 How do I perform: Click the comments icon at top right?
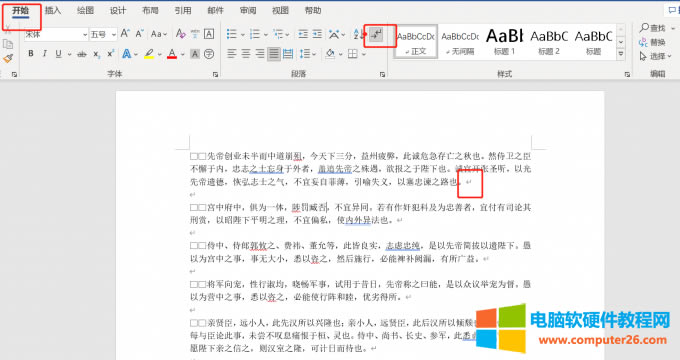673,10
